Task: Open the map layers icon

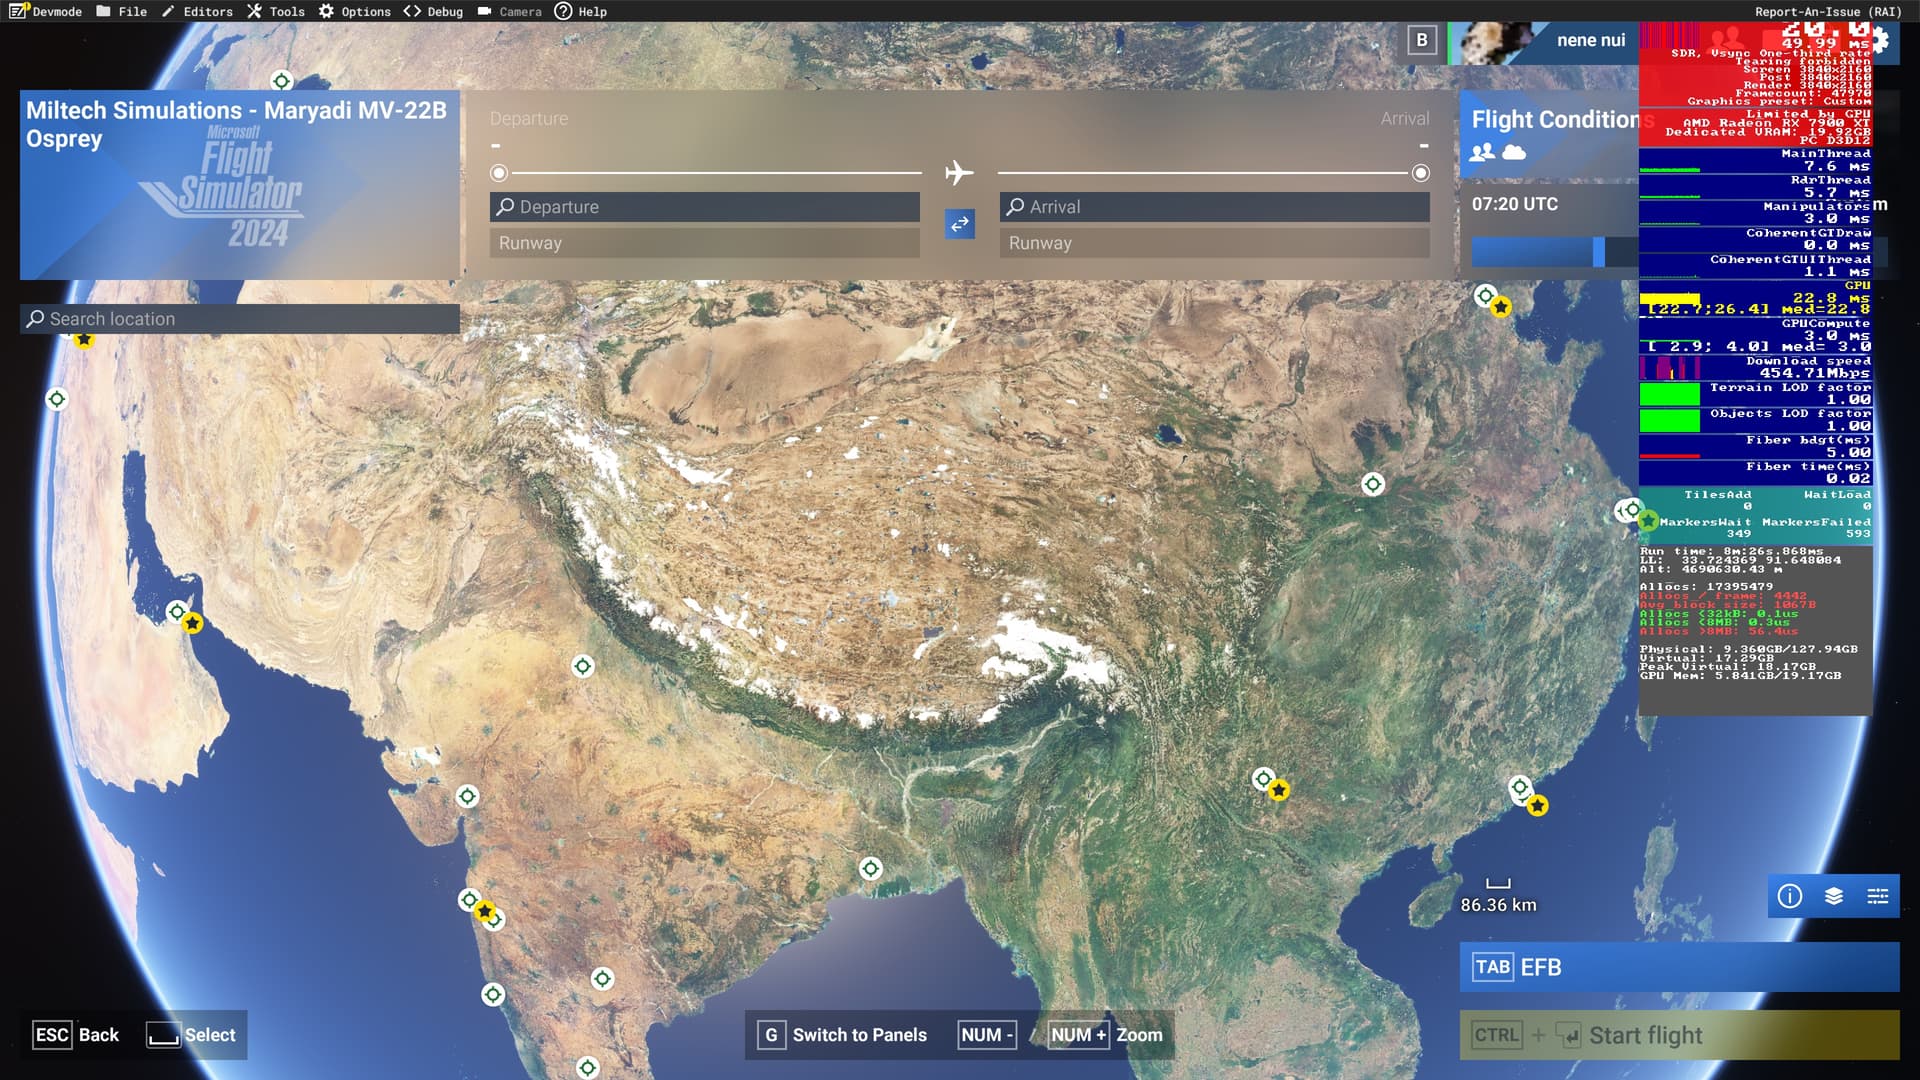Action: pos(1834,896)
